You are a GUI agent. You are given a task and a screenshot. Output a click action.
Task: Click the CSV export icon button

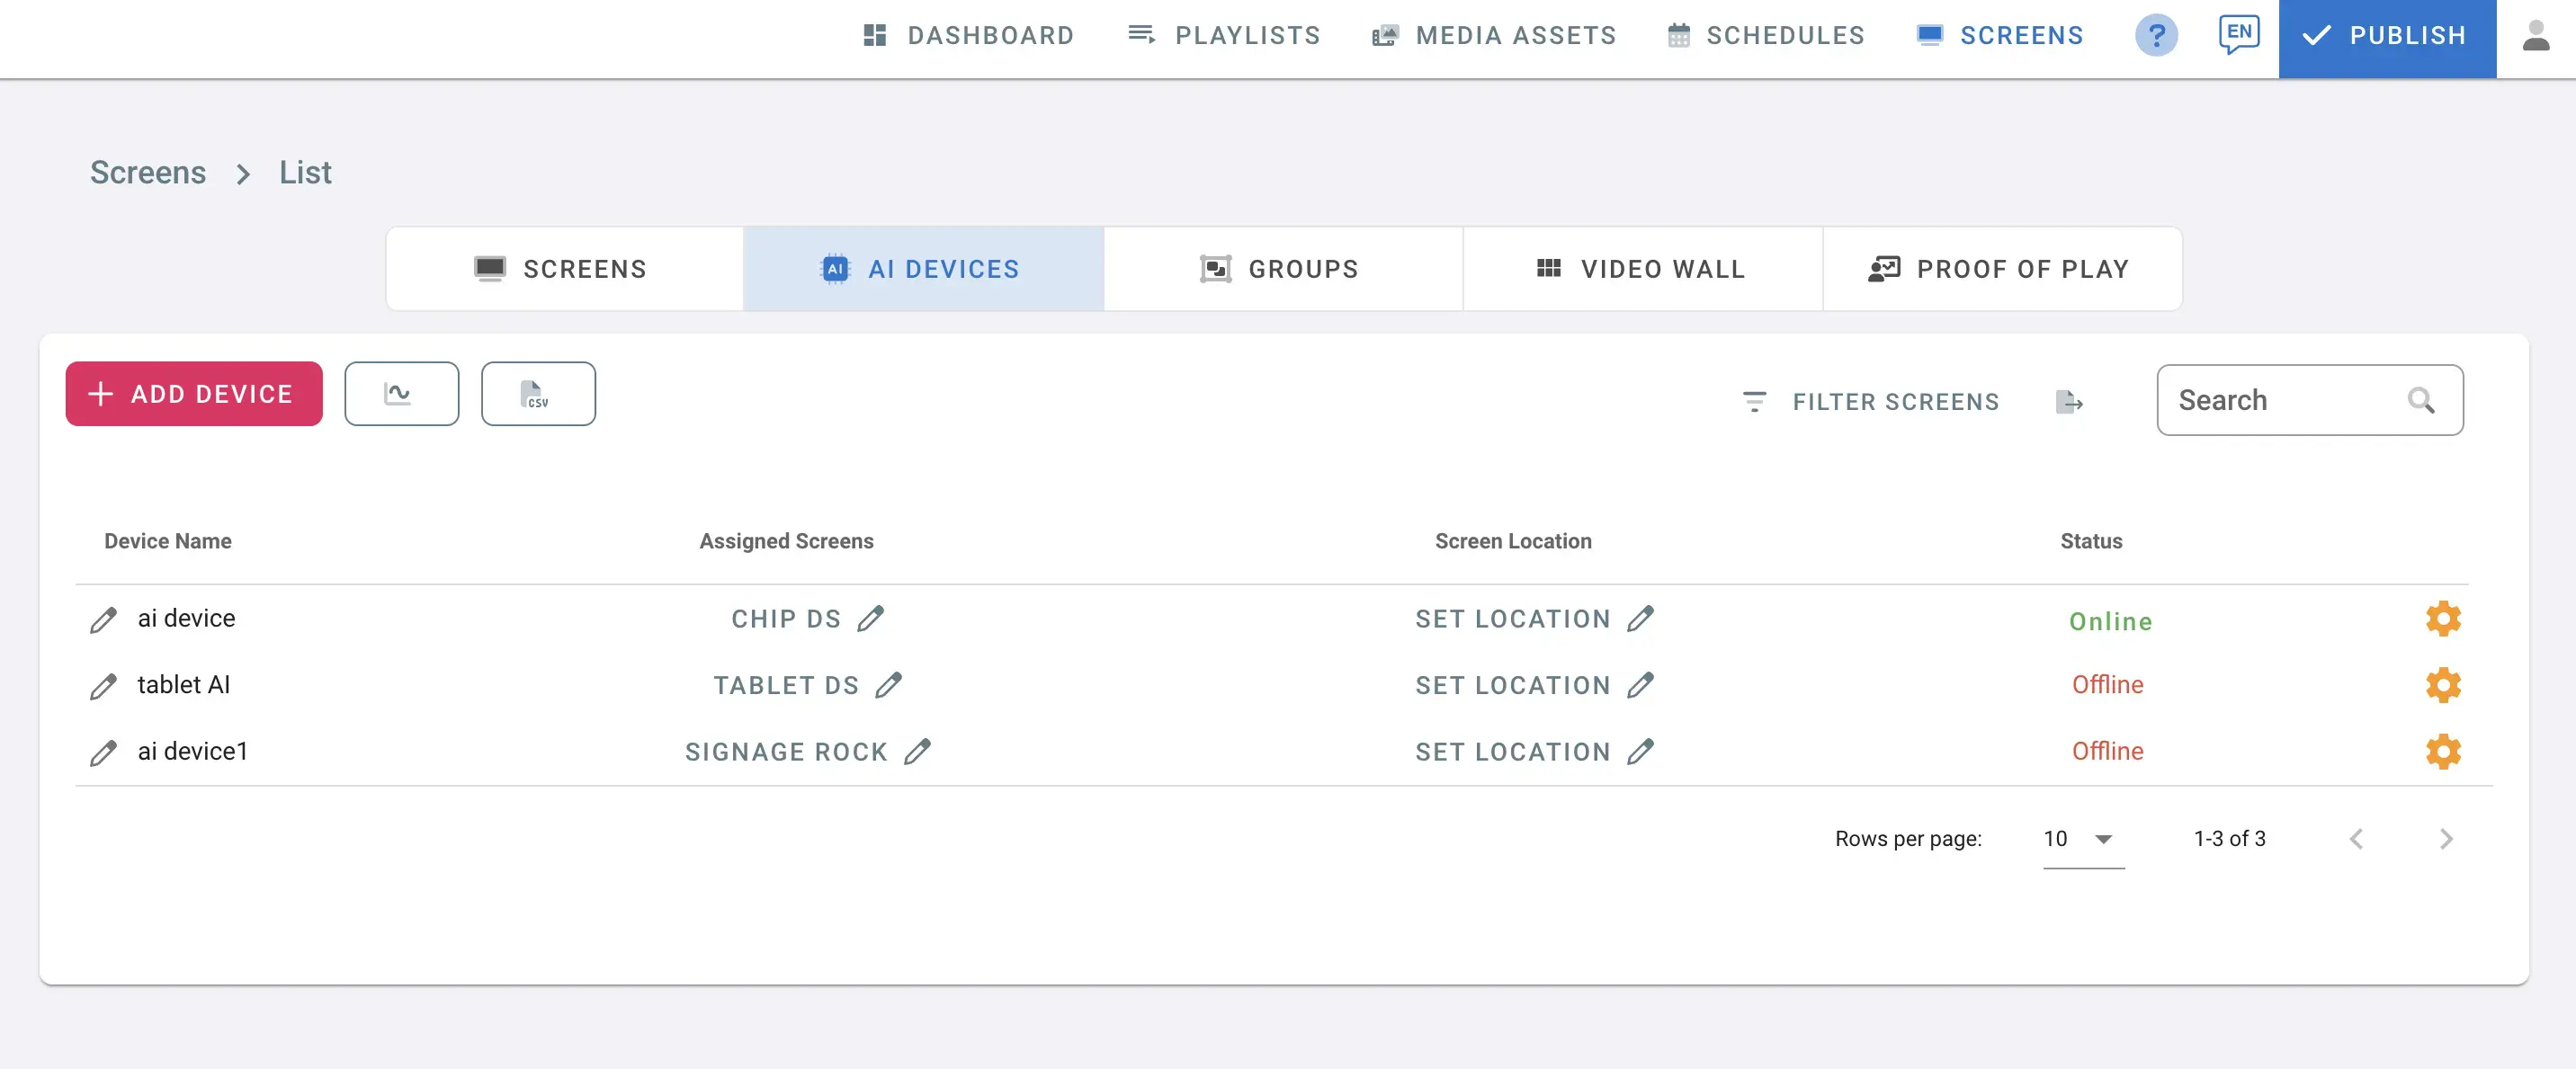point(537,394)
